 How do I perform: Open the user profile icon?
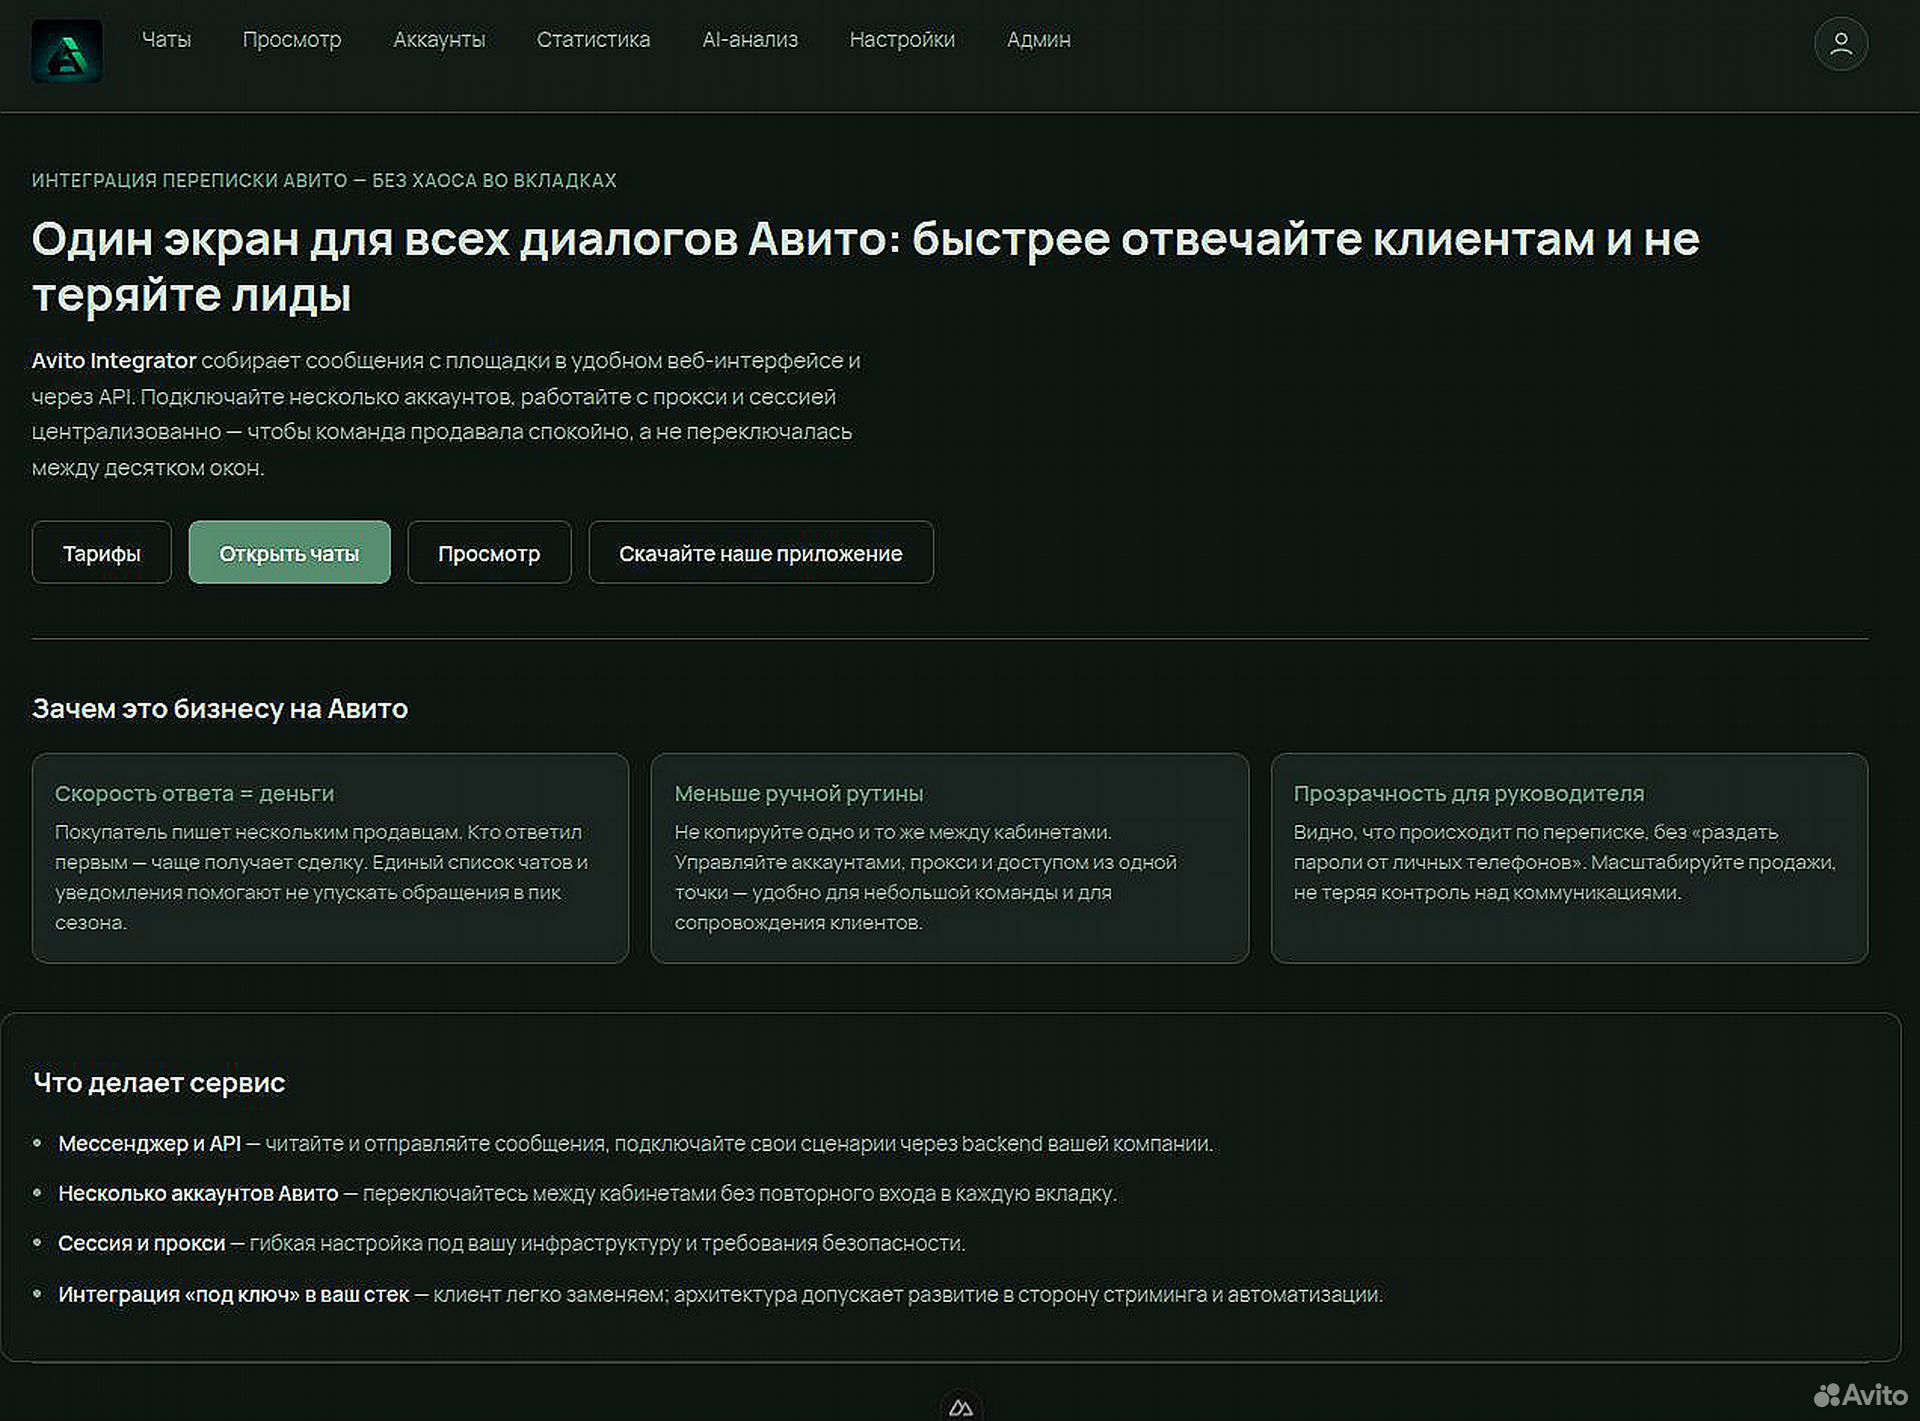coord(1841,44)
